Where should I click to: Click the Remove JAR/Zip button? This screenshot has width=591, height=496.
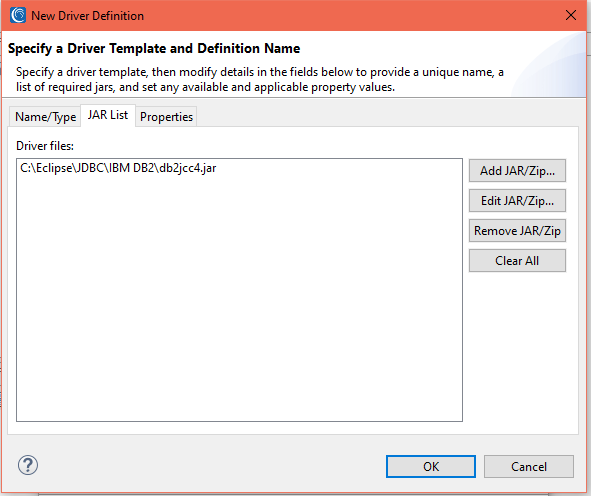[517, 231]
